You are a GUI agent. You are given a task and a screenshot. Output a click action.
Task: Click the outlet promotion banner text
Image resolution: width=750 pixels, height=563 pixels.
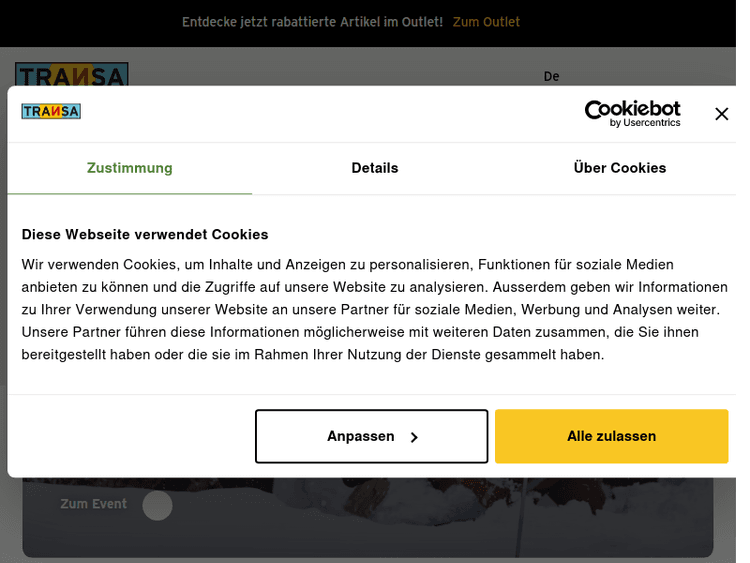coord(312,22)
